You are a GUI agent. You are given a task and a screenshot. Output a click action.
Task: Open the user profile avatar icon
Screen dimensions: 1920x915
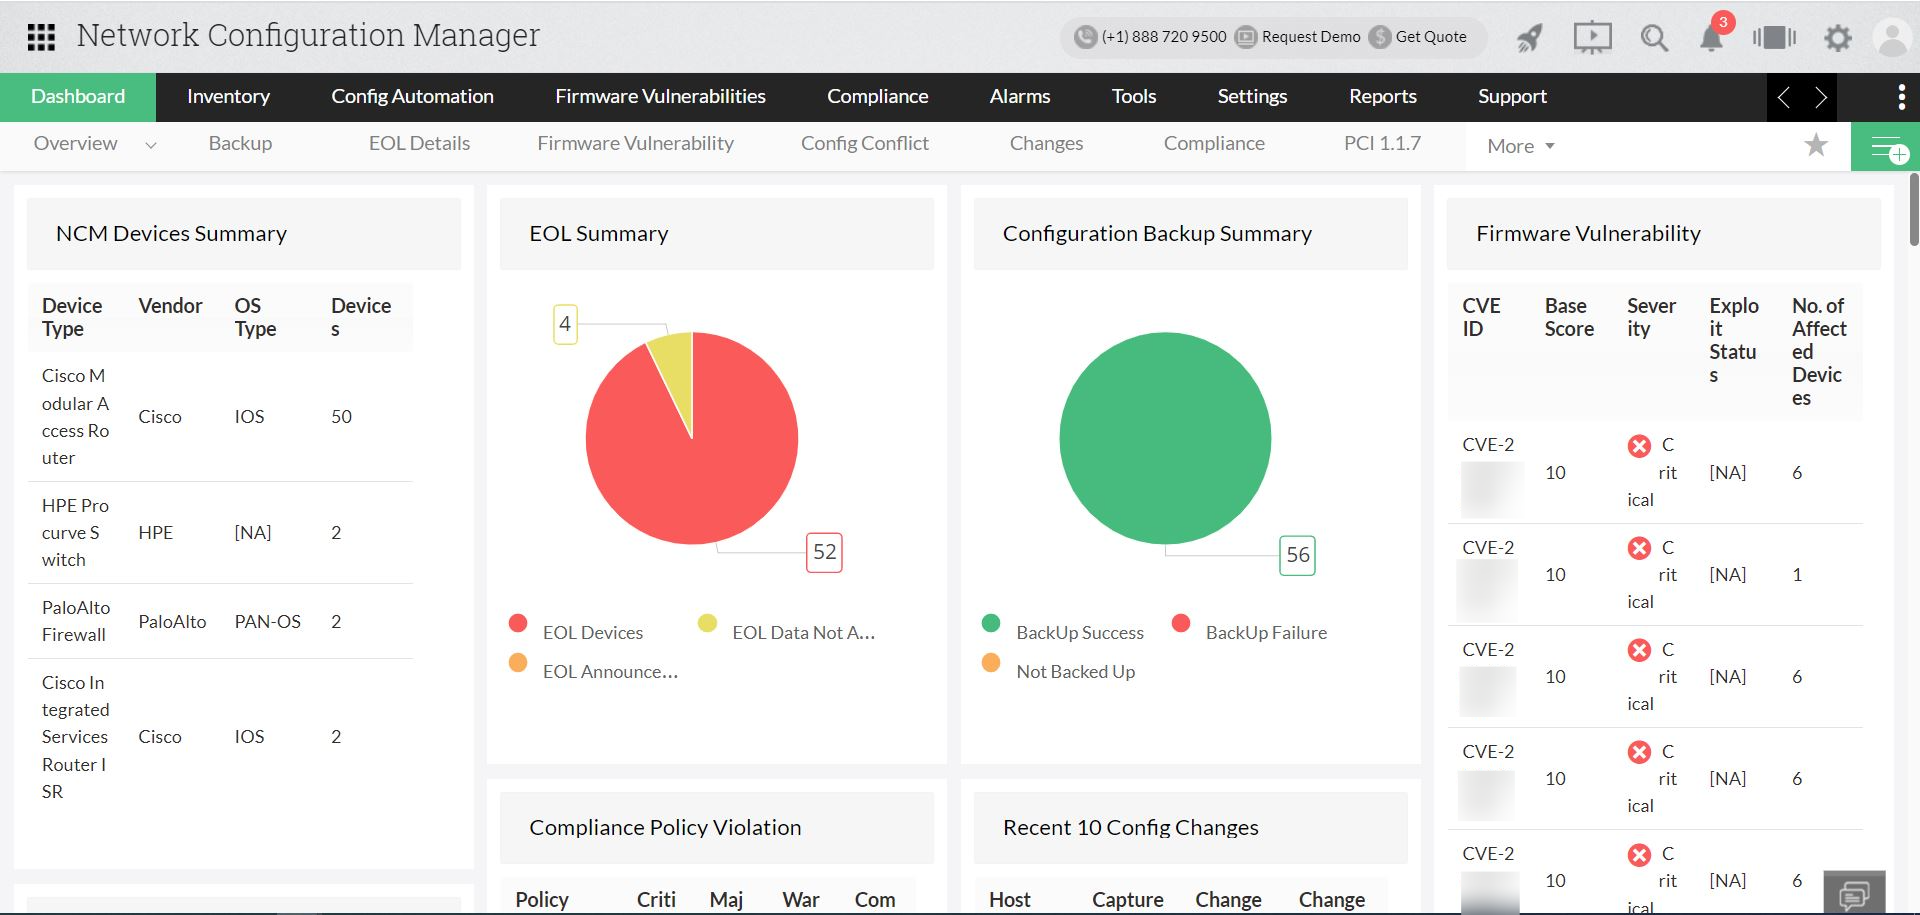pyautogui.click(x=1890, y=38)
